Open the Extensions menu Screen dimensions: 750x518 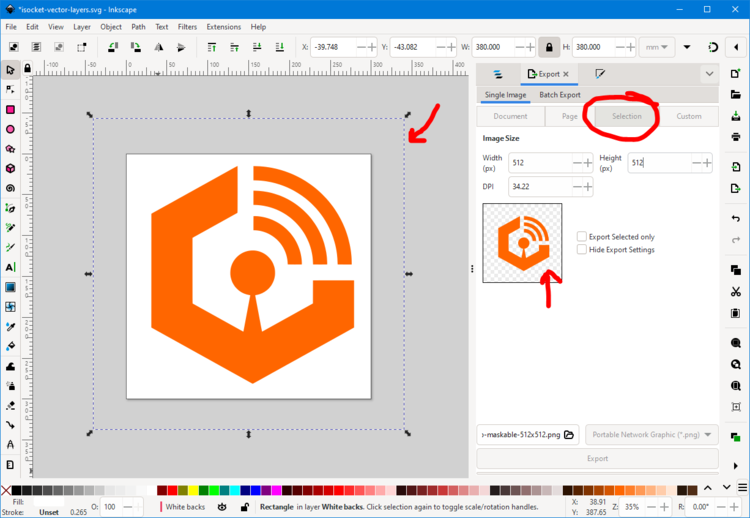click(x=224, y=27)
